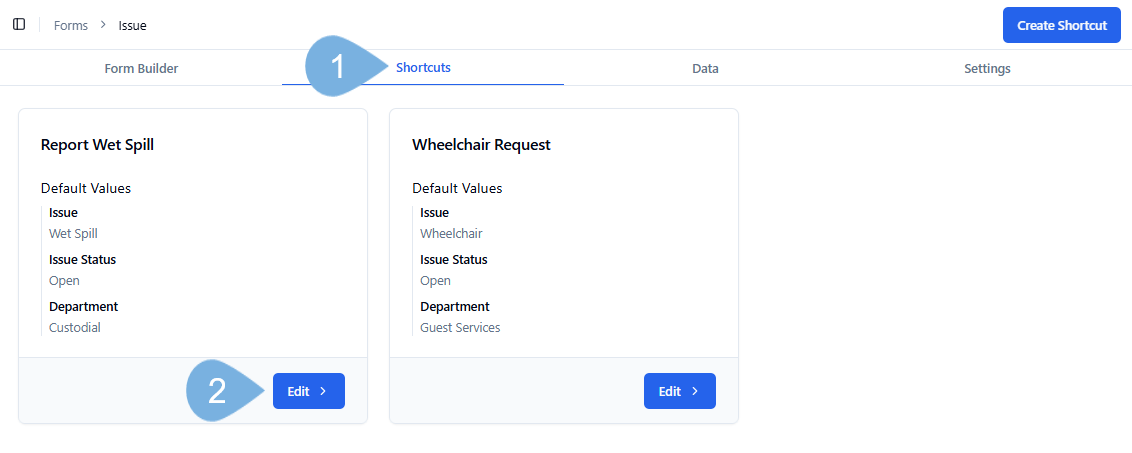The width and height of the screenshot is (1132, 453).
Task: Click the numbered step marker 2
Action: click(218, 391)
